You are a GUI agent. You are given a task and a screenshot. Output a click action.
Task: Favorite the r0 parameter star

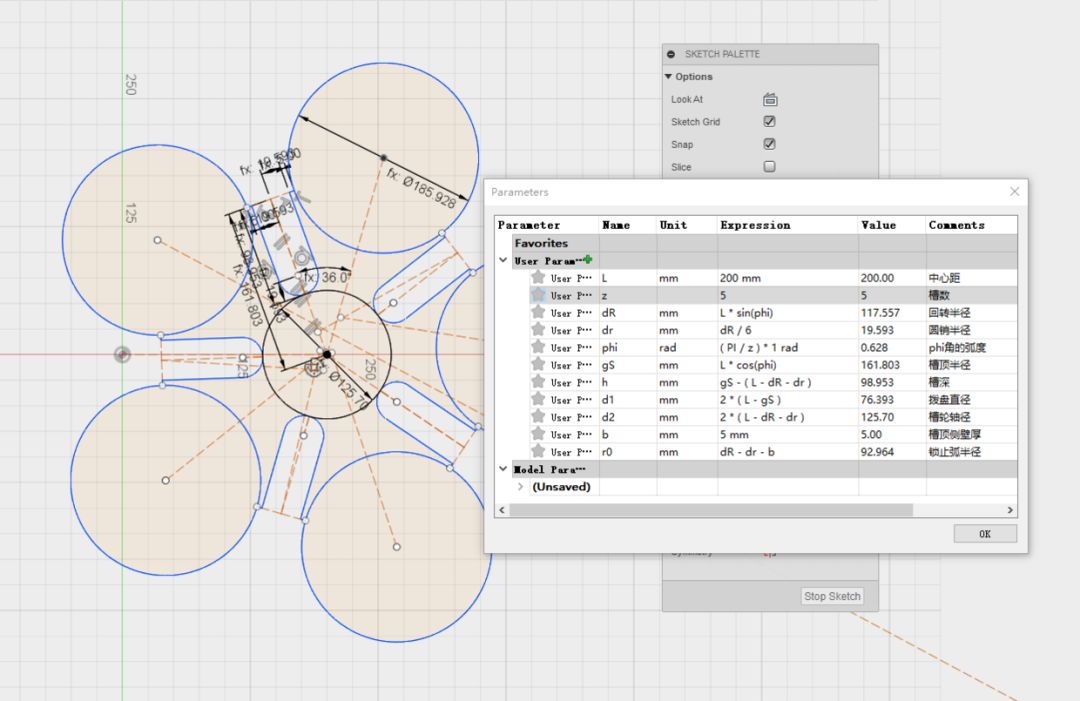coord(538,452)
